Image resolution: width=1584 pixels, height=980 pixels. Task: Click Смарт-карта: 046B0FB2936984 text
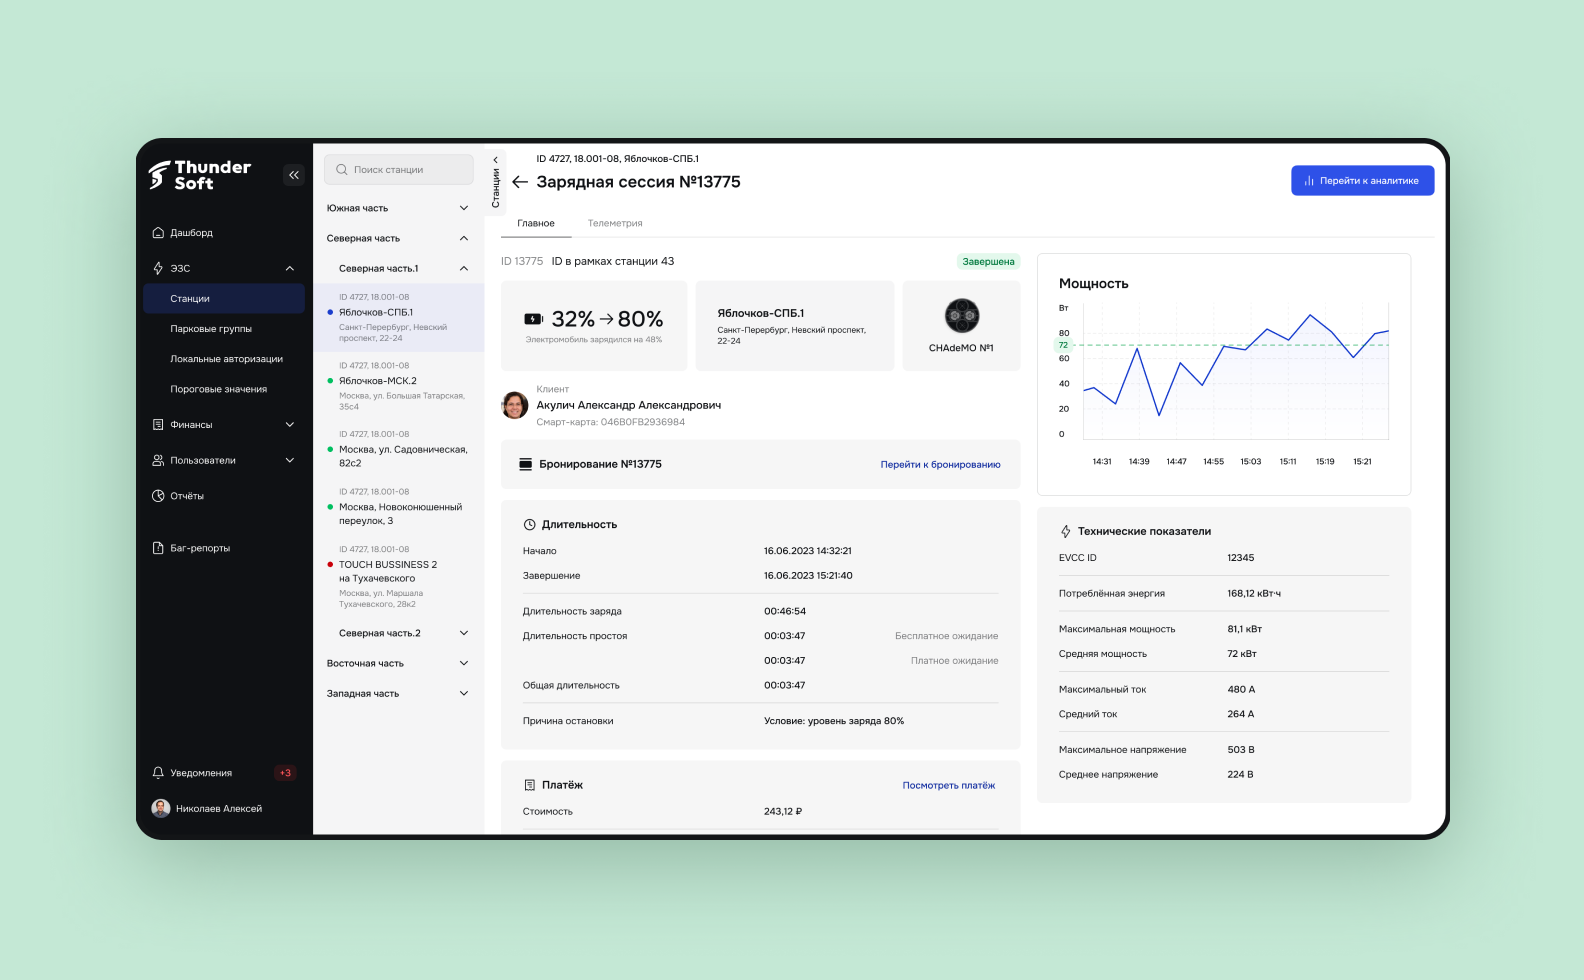pos(611,422)
